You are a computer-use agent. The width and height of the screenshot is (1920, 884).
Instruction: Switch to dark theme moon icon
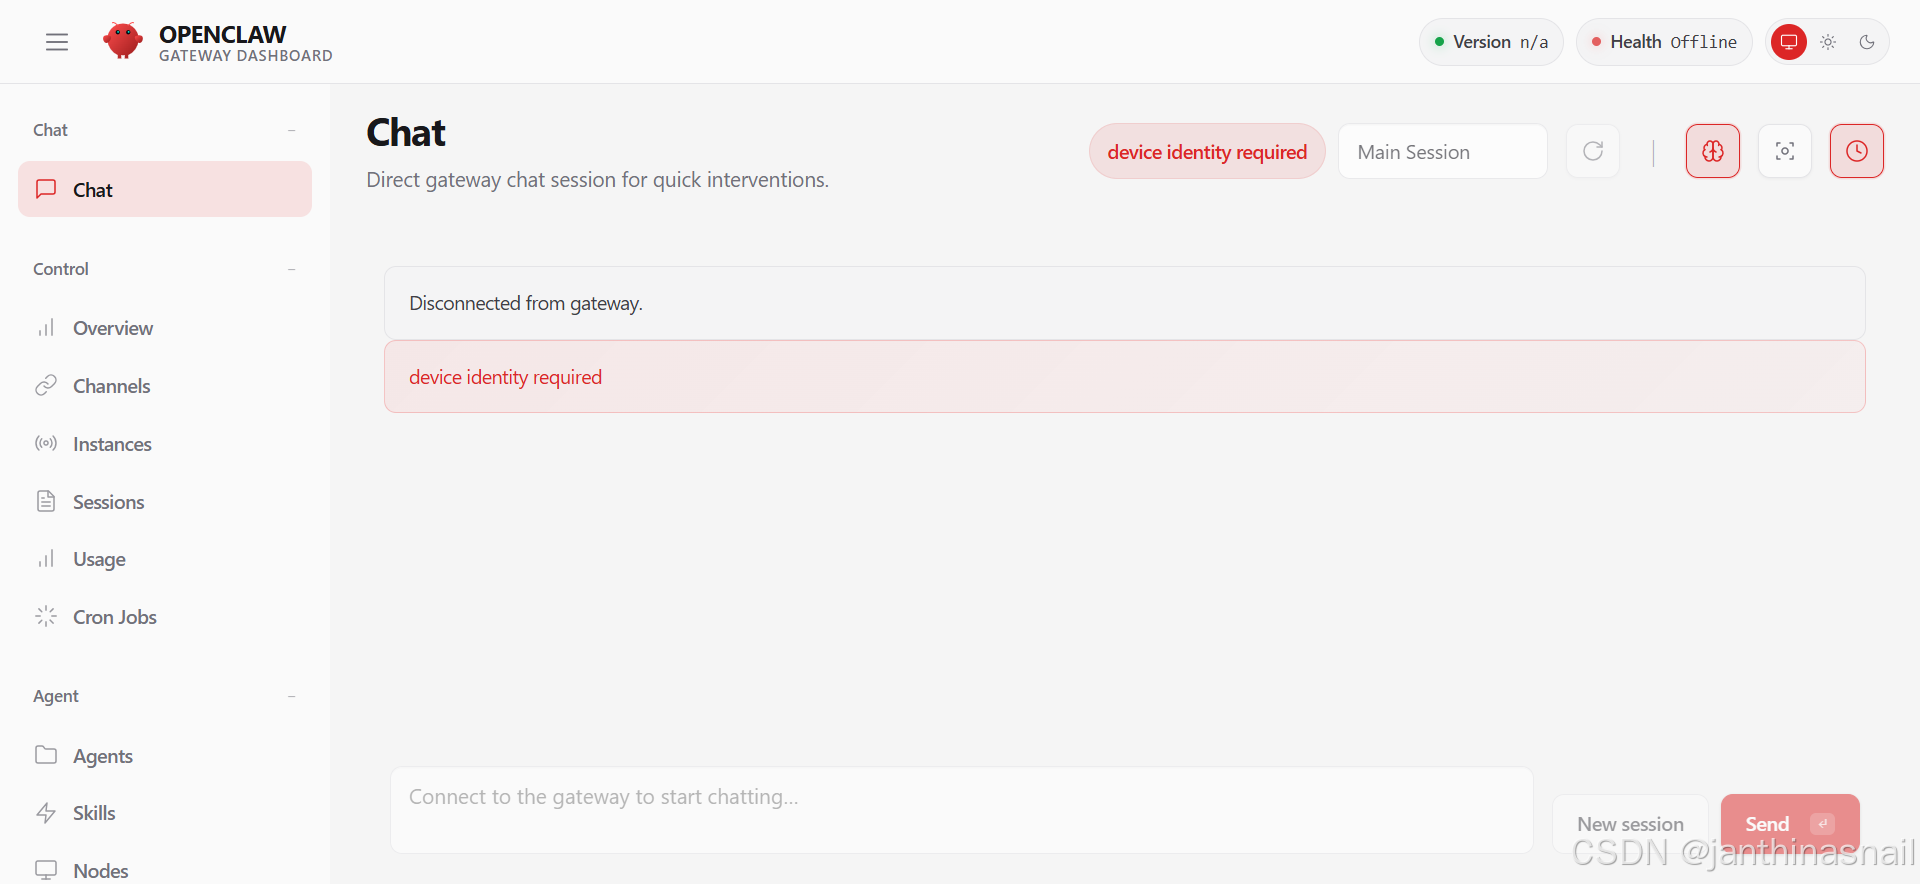[1867, 42]
